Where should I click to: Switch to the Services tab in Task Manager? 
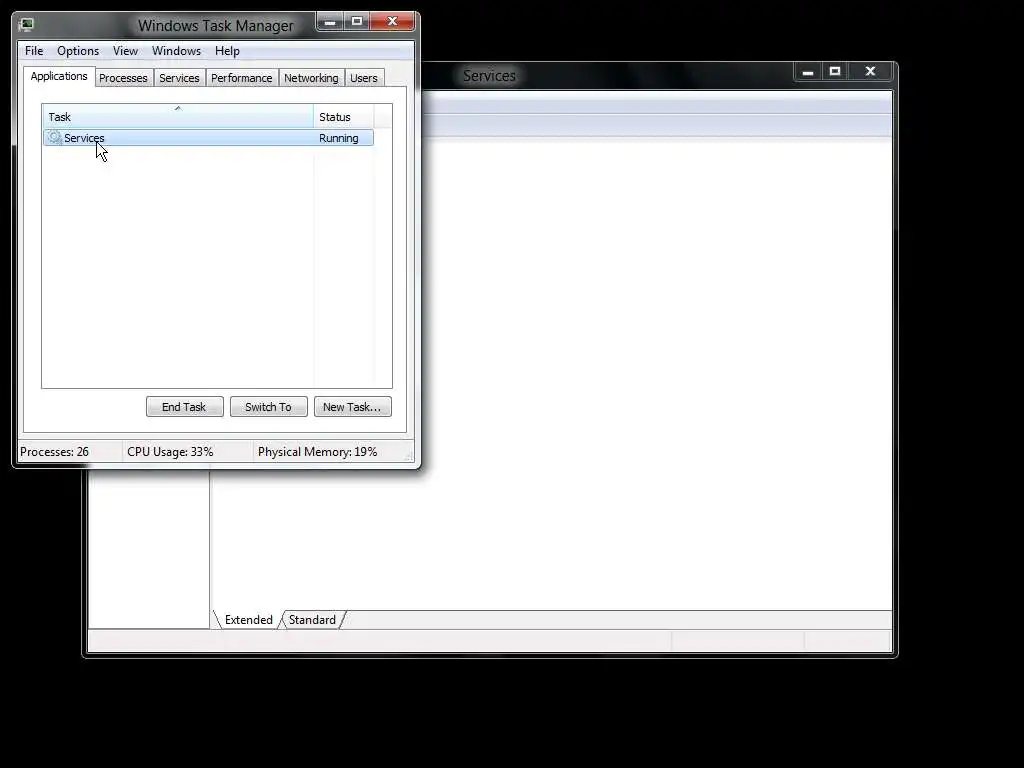[179, 78]
